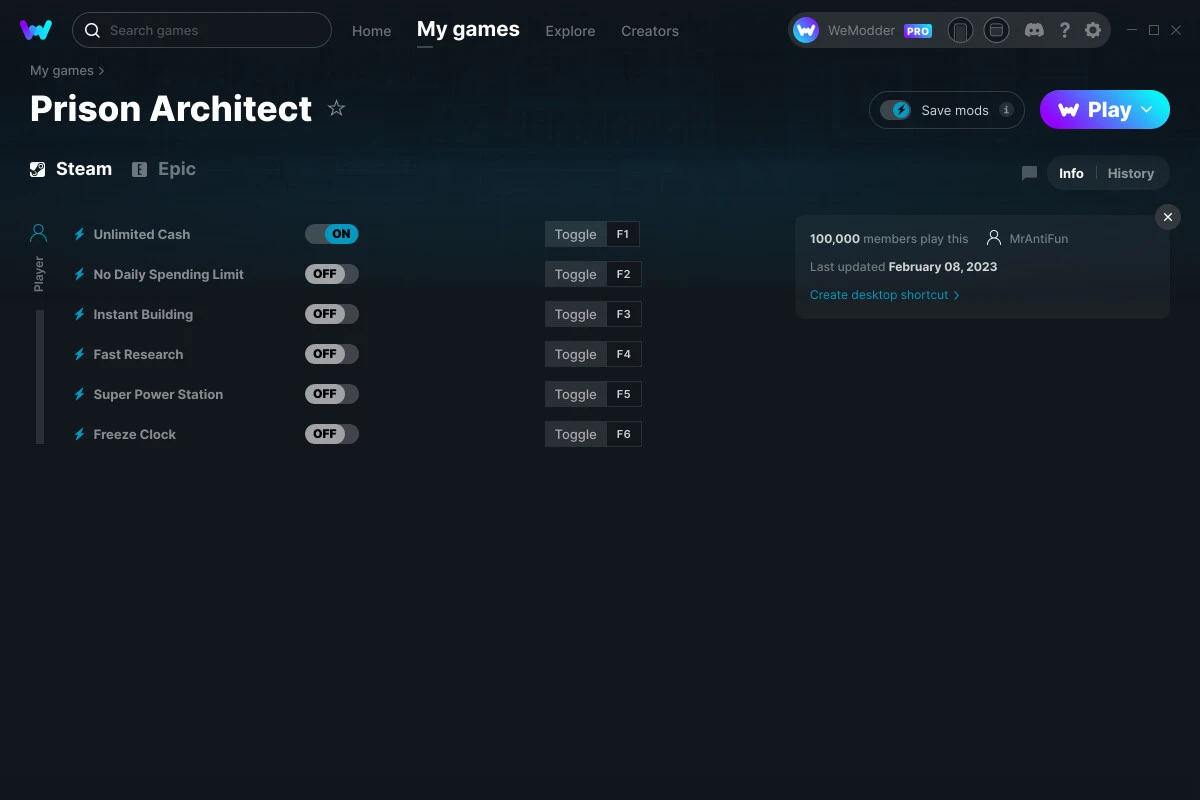The width and height of the screenshot is (1200, 800).
Task: Click MrAntiFun creator user icon
Action: (993, 238)
